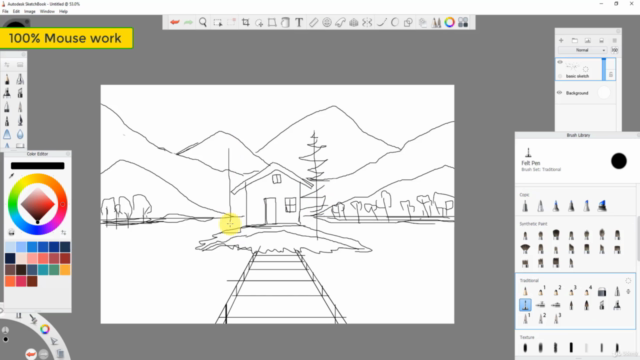Open the Color Editor wheel toolbar icon
Screen dimensions: 640x360
tap(449, 22)
